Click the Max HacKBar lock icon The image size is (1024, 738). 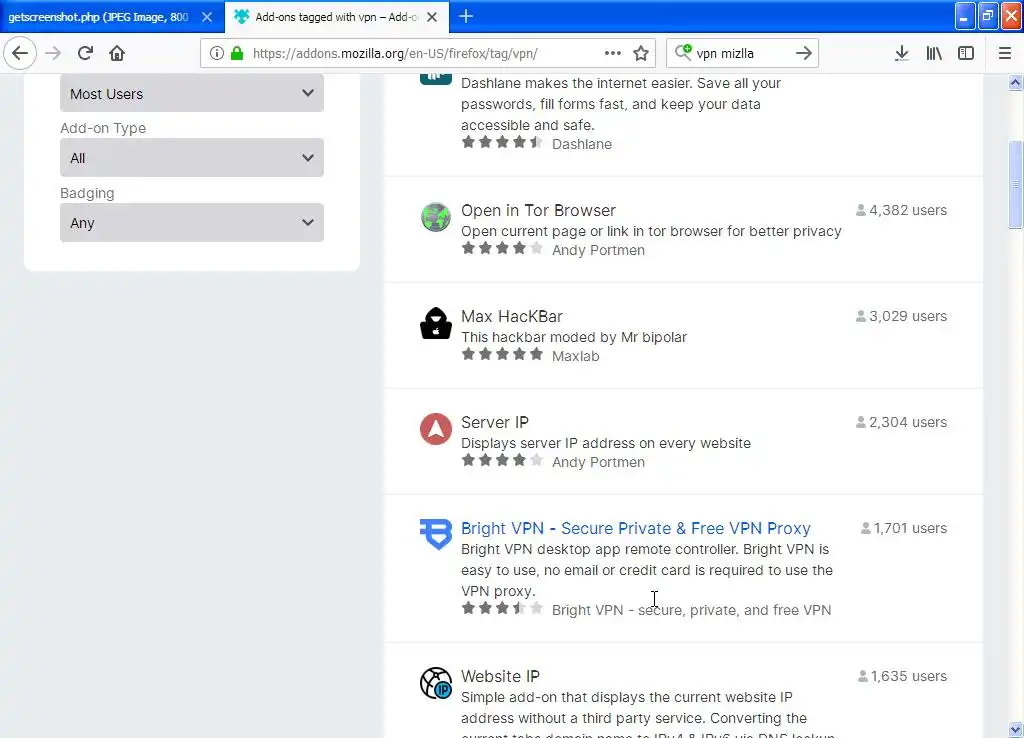tap(436, 323)
